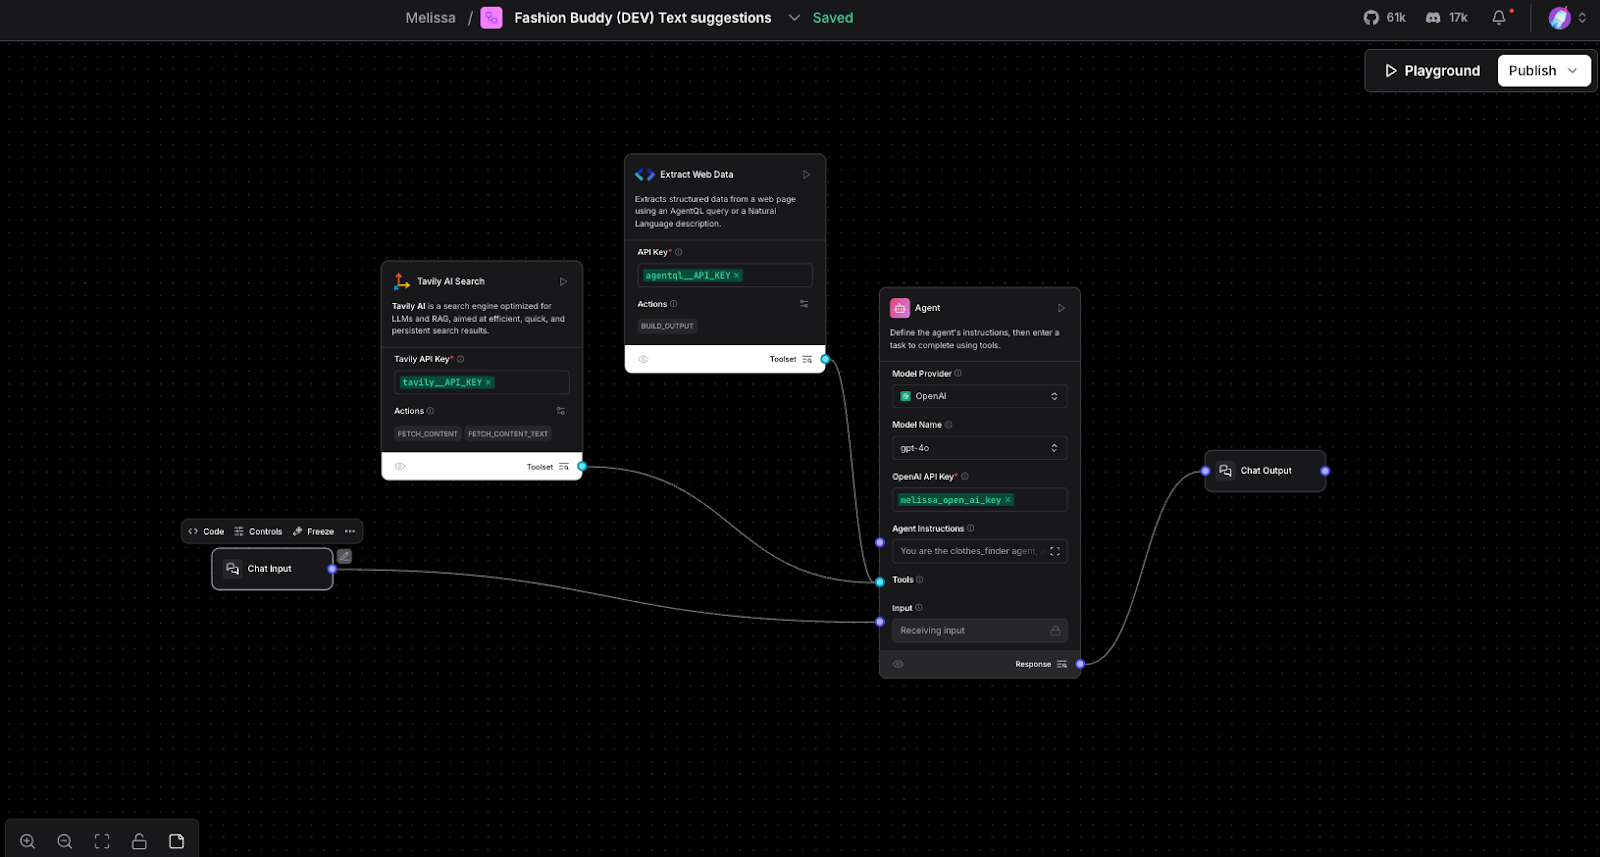Click the Agent Response output handle
The height and width of the screenshot is (857, 1600).
click(1080, 664)
